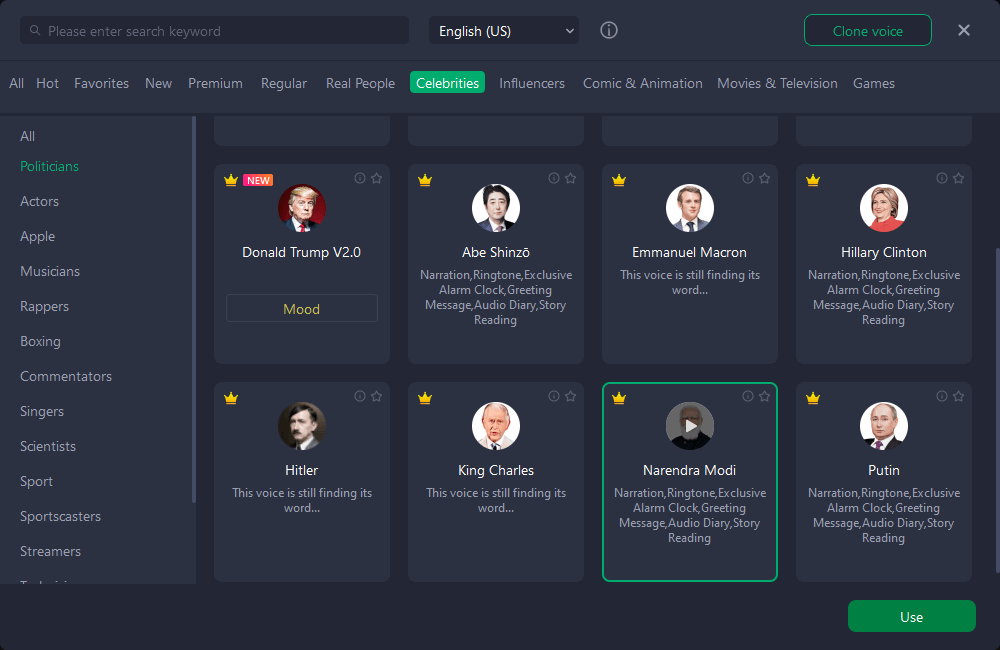Click the info icon on Abe Shinzō card
Screen dimensions: 1000x650
(x=554, y=178)
